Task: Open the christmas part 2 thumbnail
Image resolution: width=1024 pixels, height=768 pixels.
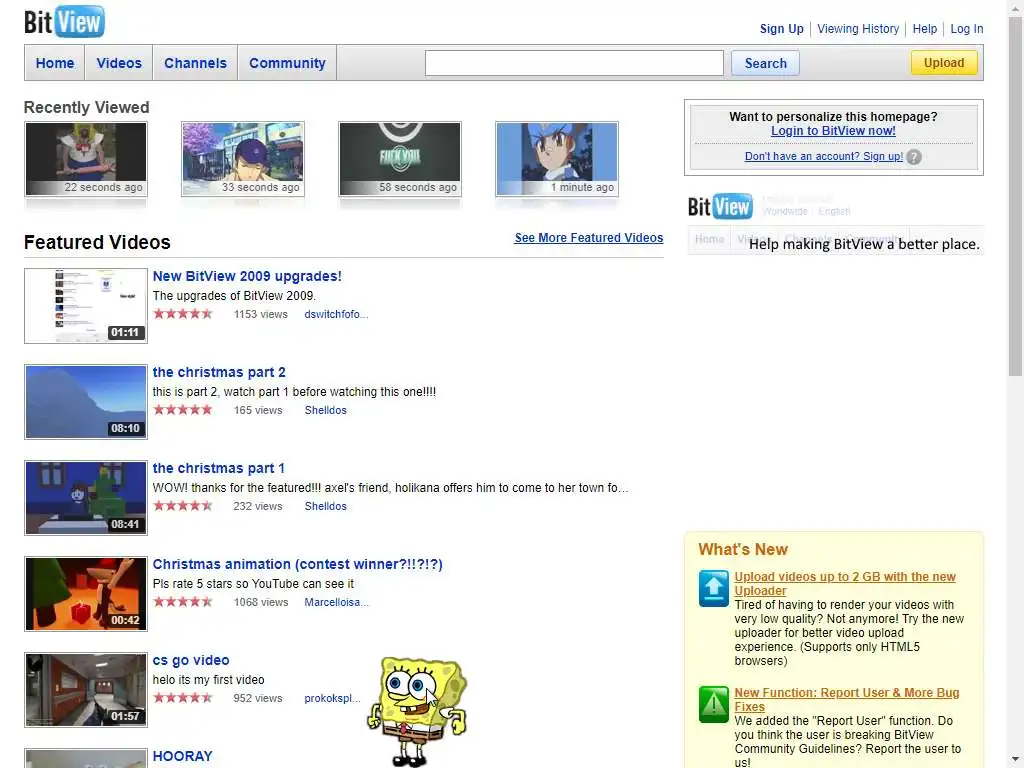Action: [x=86, y=402]
